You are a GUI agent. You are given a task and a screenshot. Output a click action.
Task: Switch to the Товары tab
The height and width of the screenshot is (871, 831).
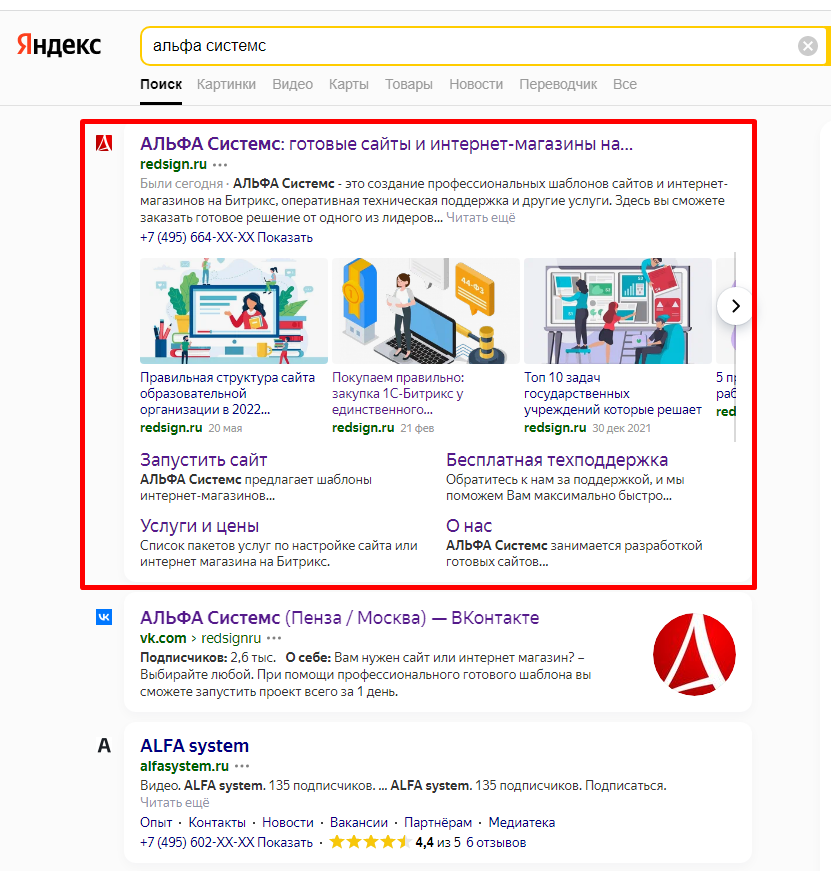(x=409, y=84)
